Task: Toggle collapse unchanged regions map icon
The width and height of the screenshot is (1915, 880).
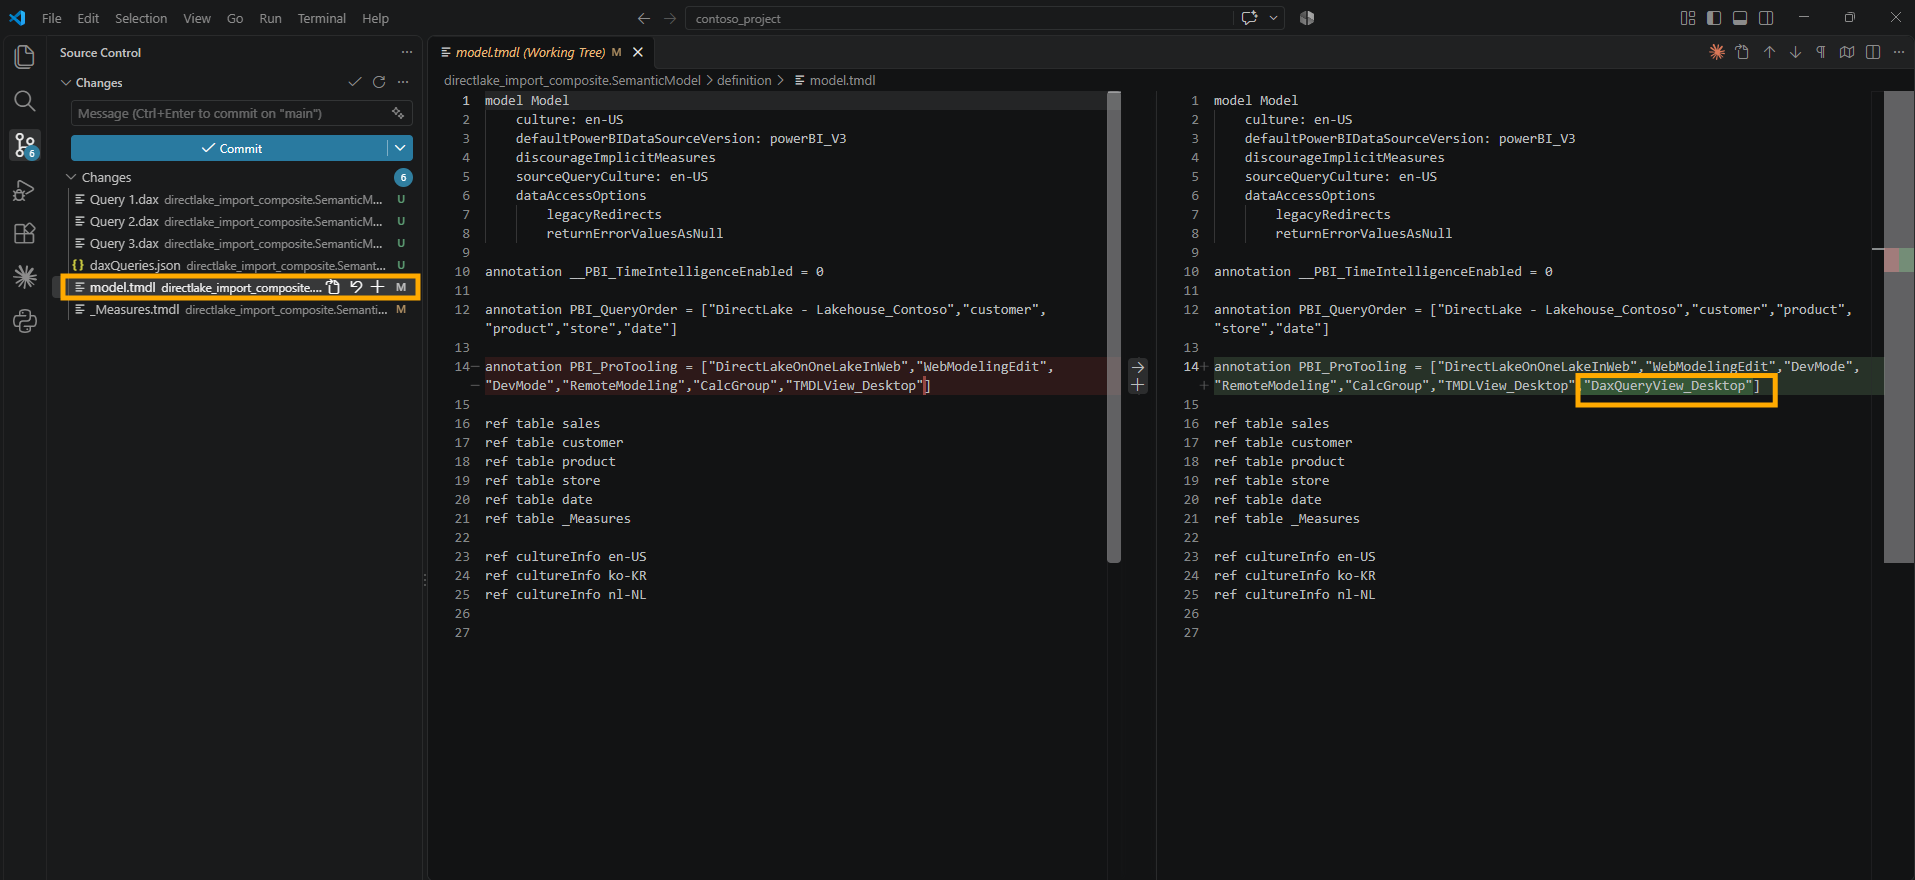Action: (1847, 52)
